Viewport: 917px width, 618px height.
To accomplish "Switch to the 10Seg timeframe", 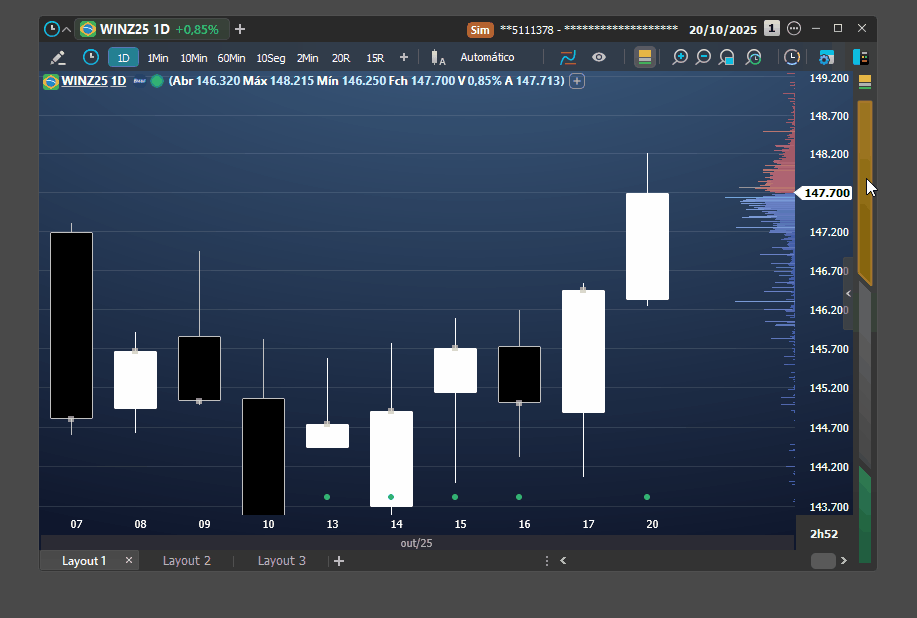I will [271, 58].
